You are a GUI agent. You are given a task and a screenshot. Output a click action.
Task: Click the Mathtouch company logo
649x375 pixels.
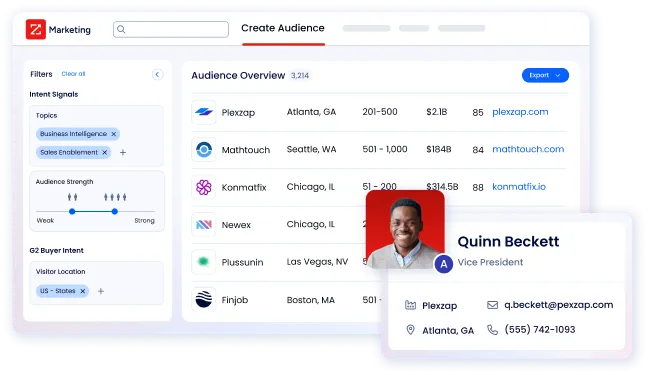pos(204,149)
